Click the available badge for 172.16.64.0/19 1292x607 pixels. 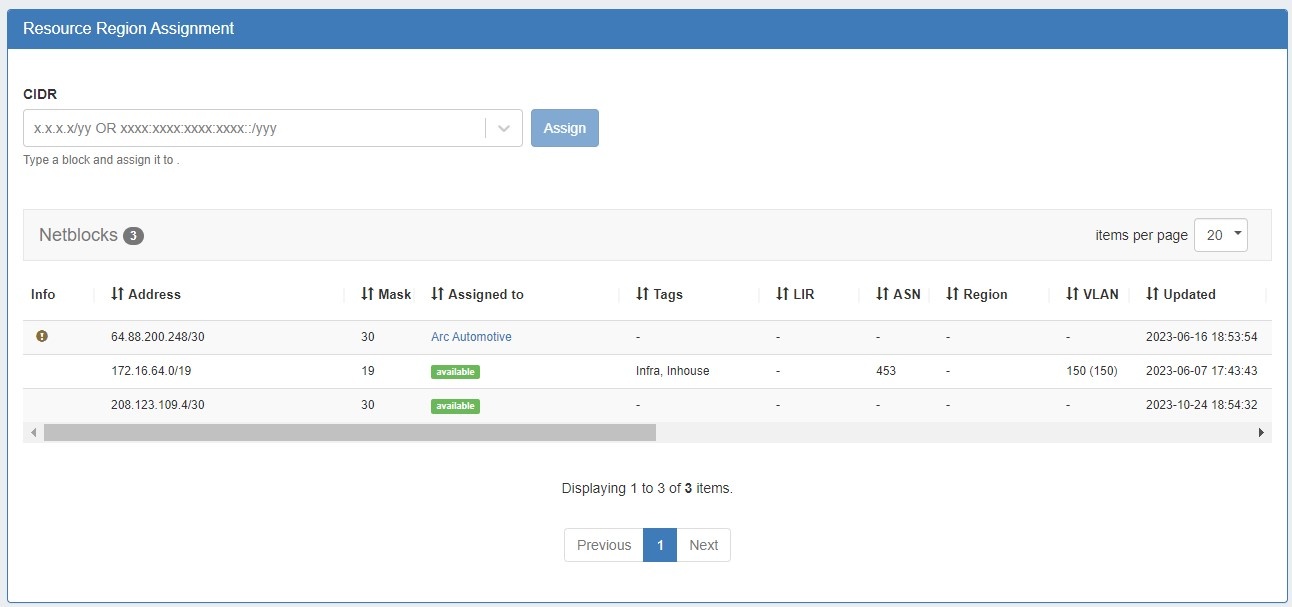coord(455,372)
